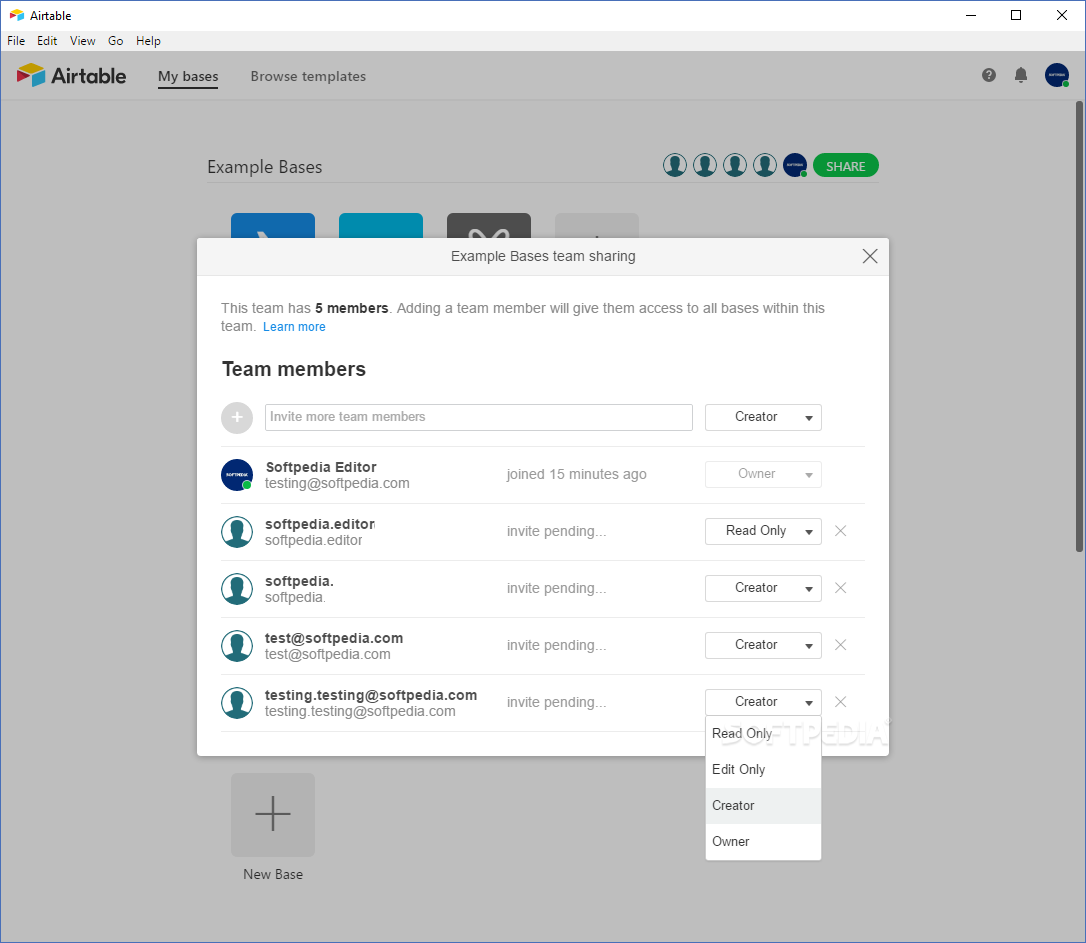Open the Go menu
1086x943 pixels.
point(116,41)
